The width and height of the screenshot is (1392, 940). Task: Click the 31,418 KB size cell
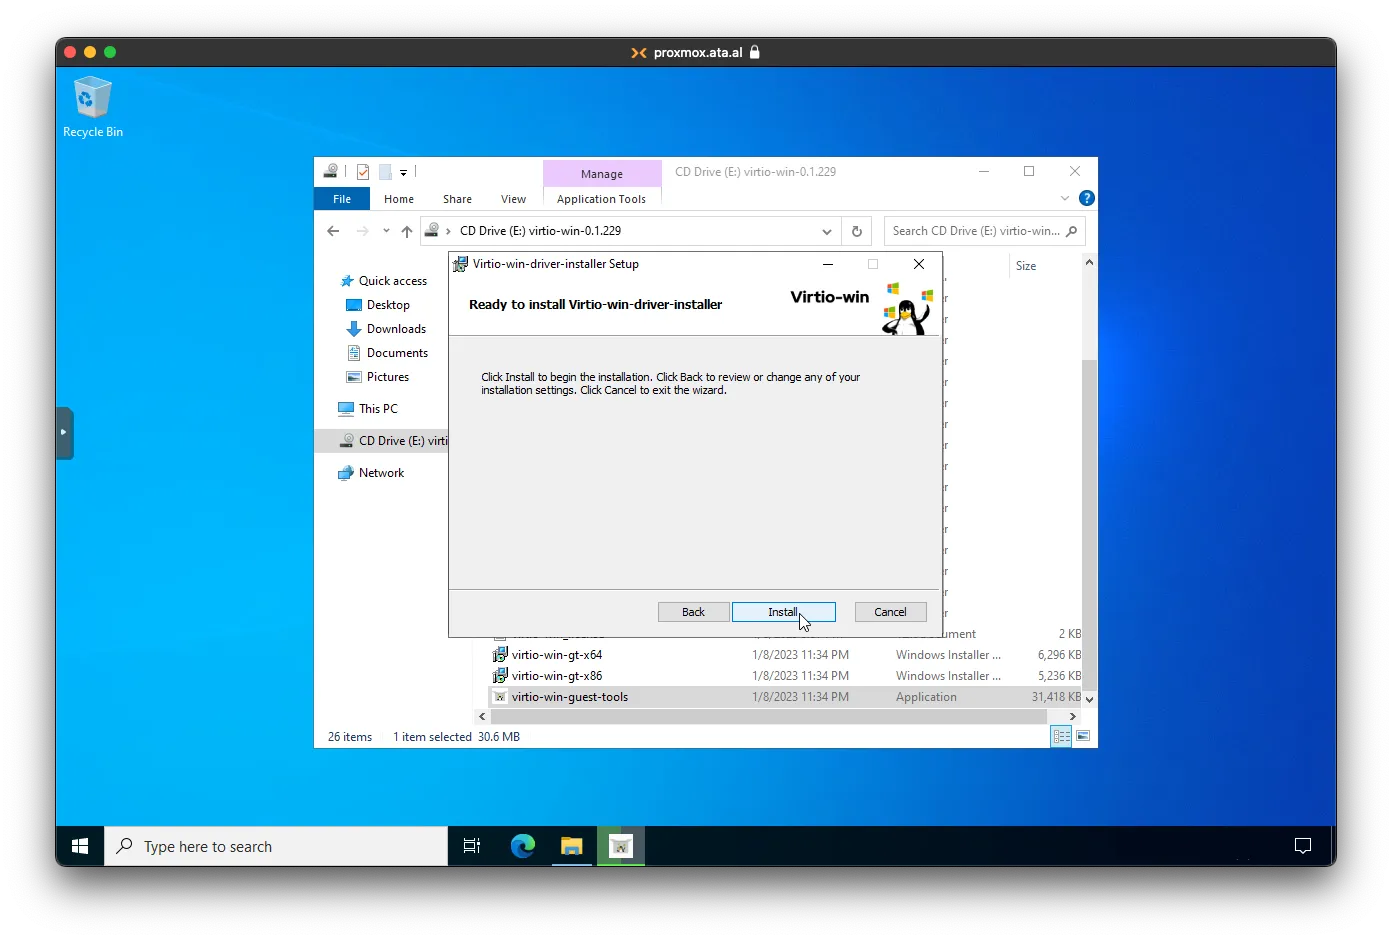click(1056, 697)
